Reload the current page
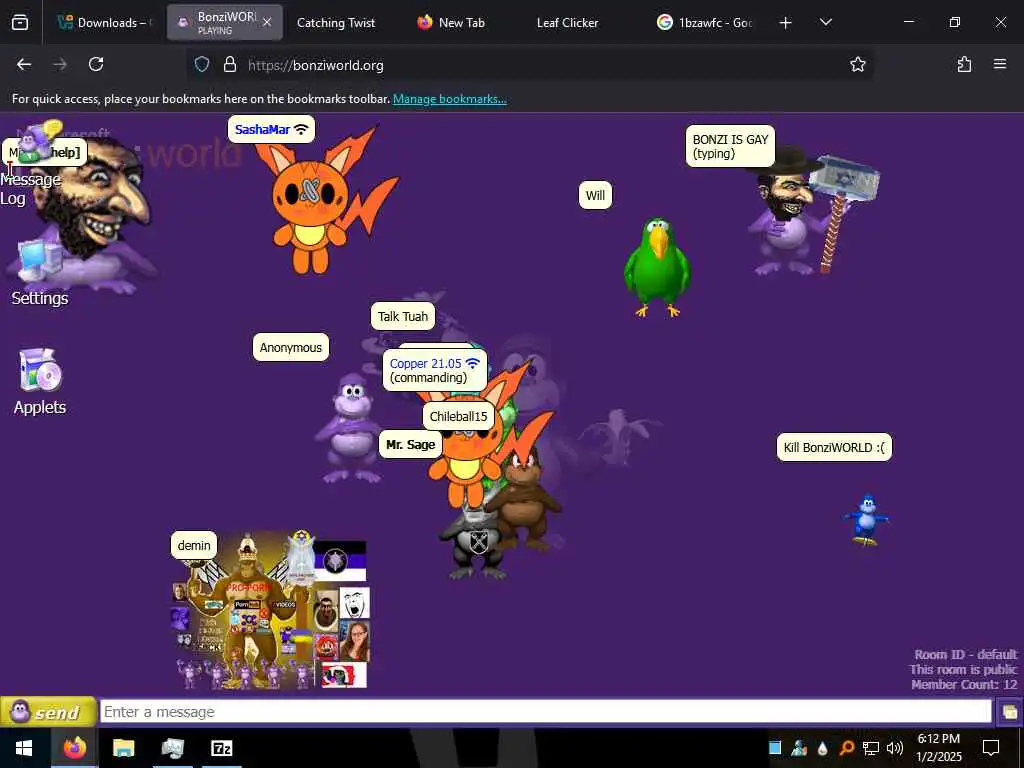1024x768 pixels. (96, 64)
